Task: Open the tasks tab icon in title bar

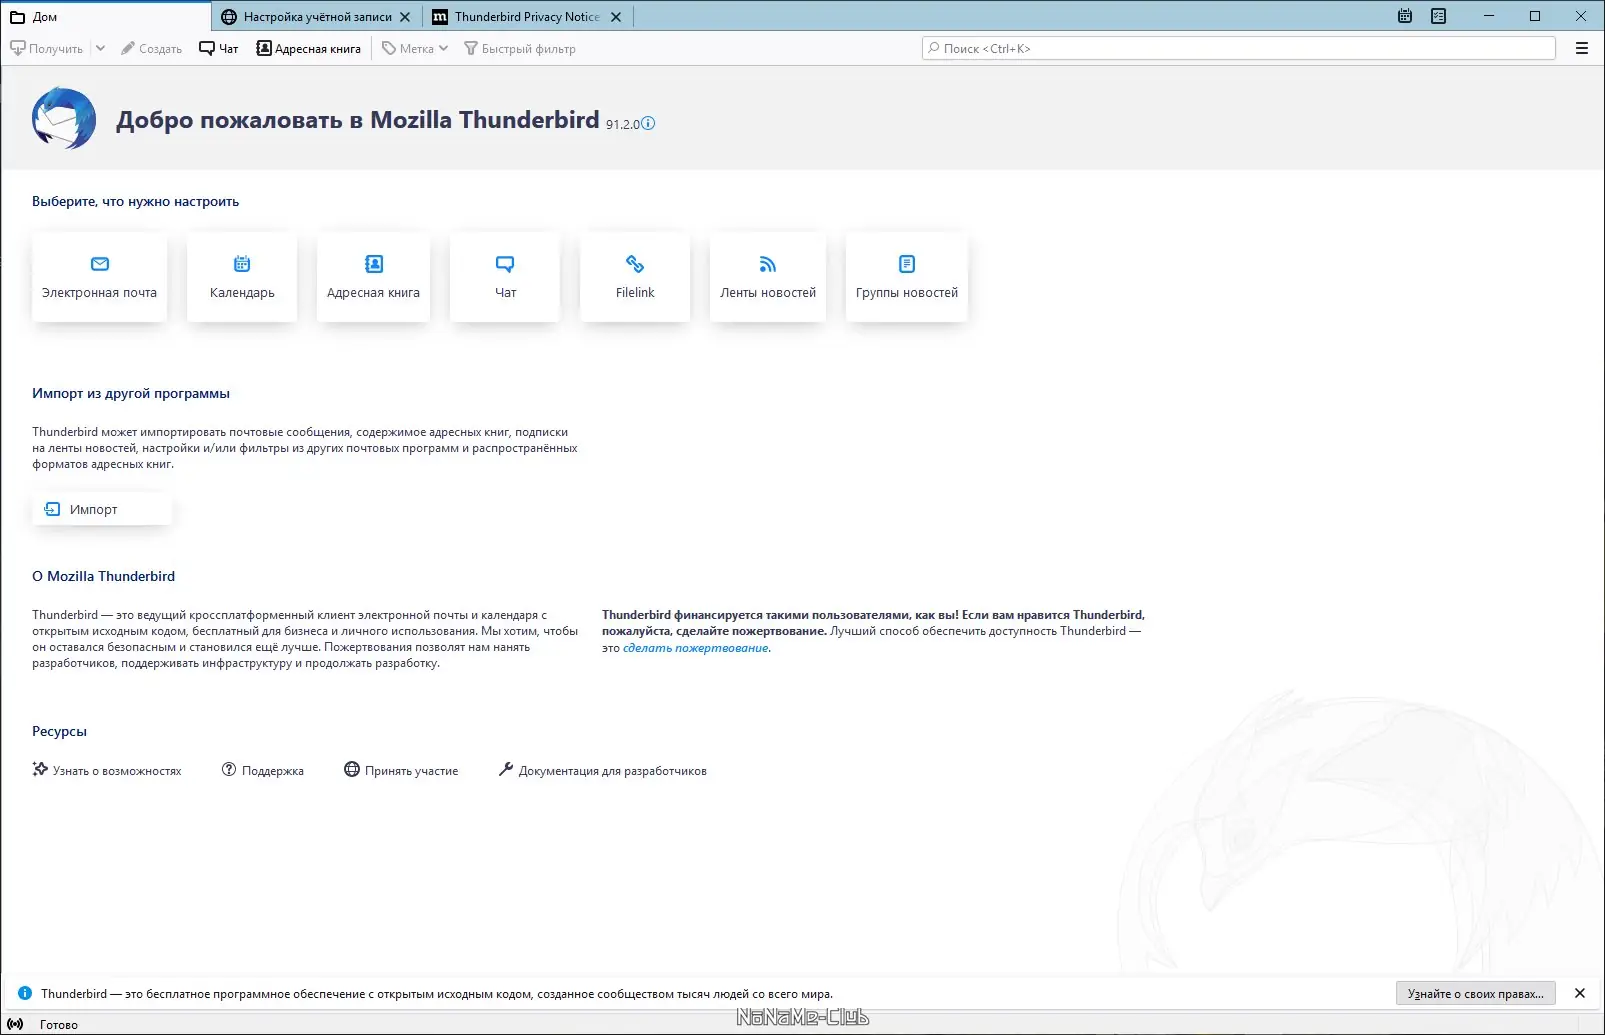Action: coord(1439,16)
